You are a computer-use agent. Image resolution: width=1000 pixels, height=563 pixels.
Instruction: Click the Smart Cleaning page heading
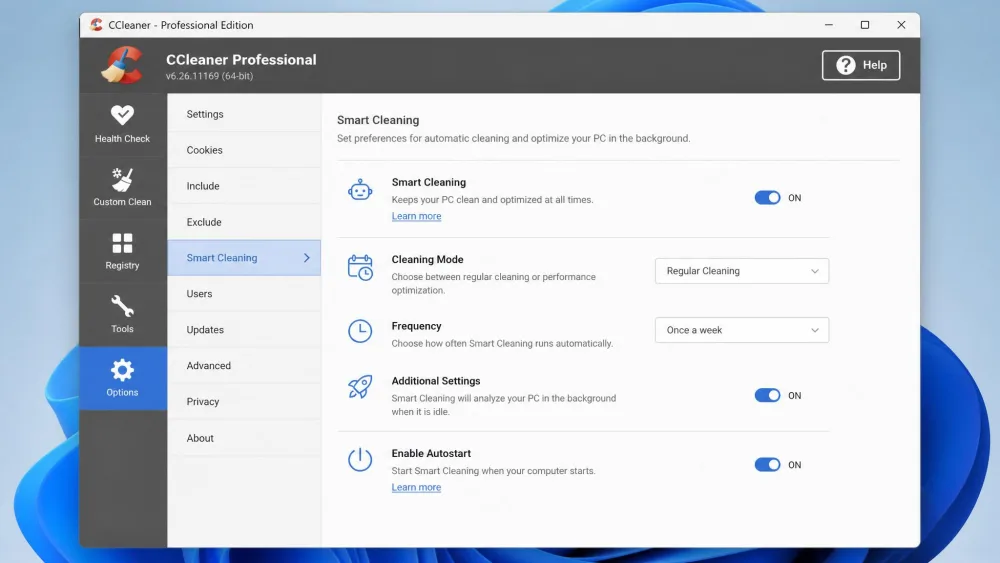click(378, 120)
